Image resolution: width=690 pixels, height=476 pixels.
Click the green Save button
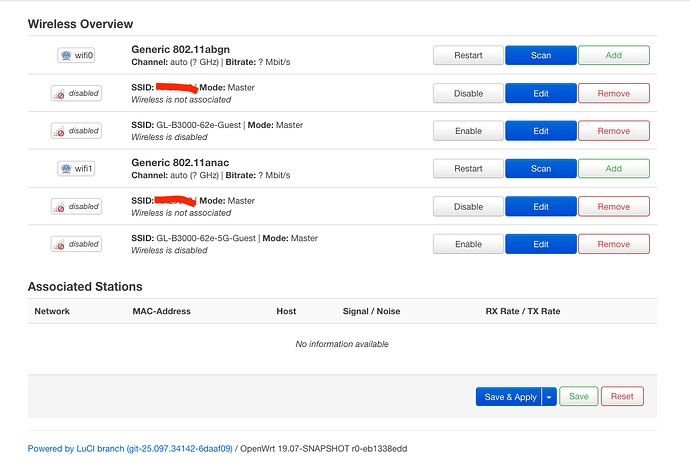point(578,397)
